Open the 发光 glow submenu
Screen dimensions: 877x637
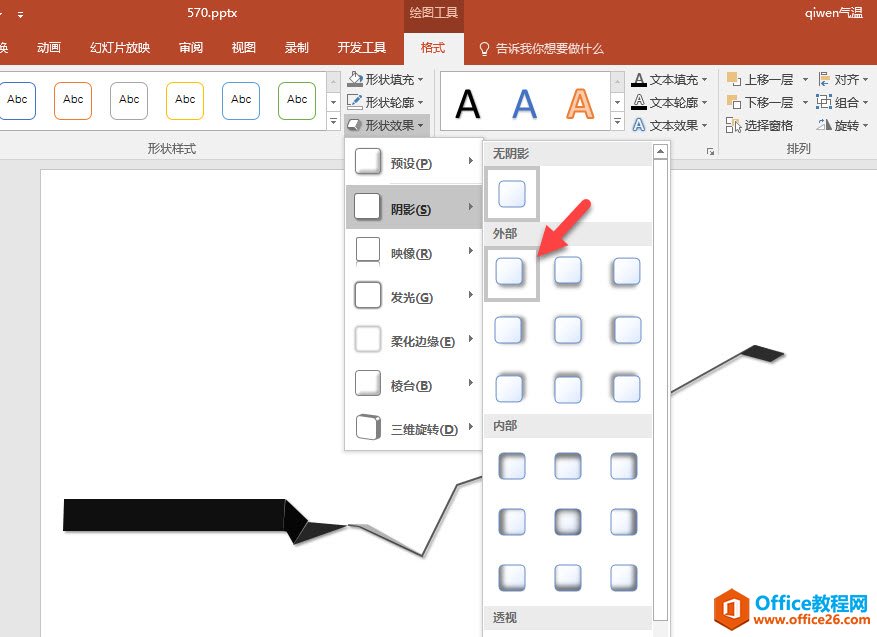(x=412, y=297)
